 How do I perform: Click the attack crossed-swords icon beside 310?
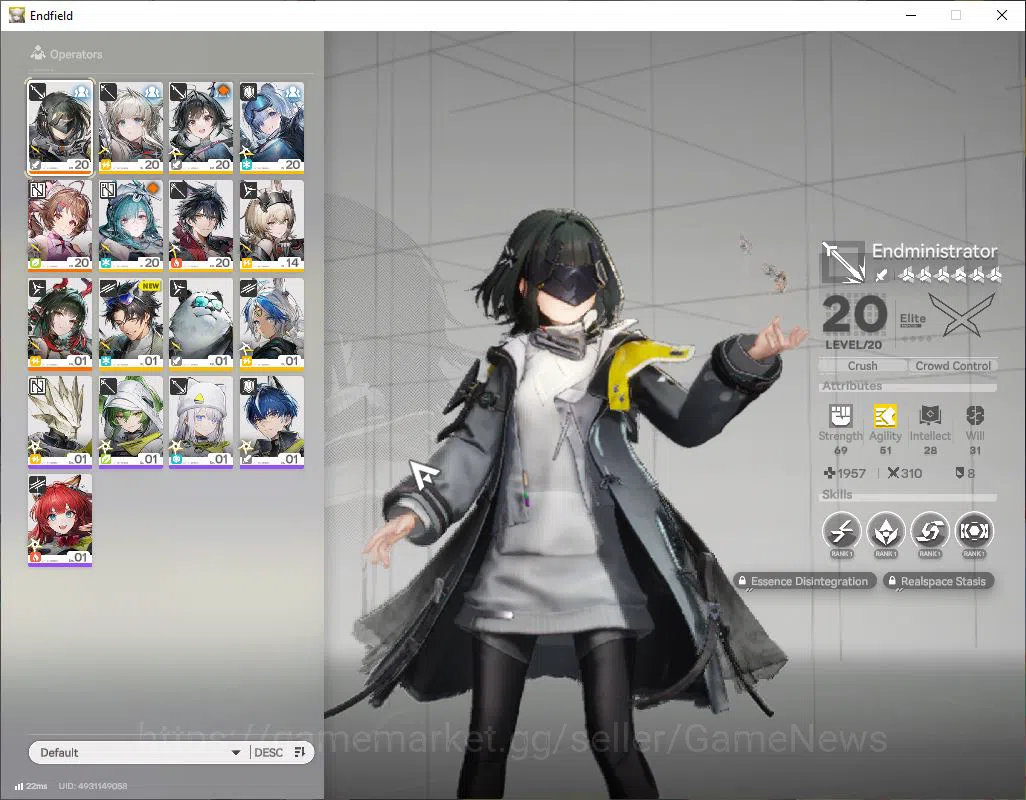[893, 473]
